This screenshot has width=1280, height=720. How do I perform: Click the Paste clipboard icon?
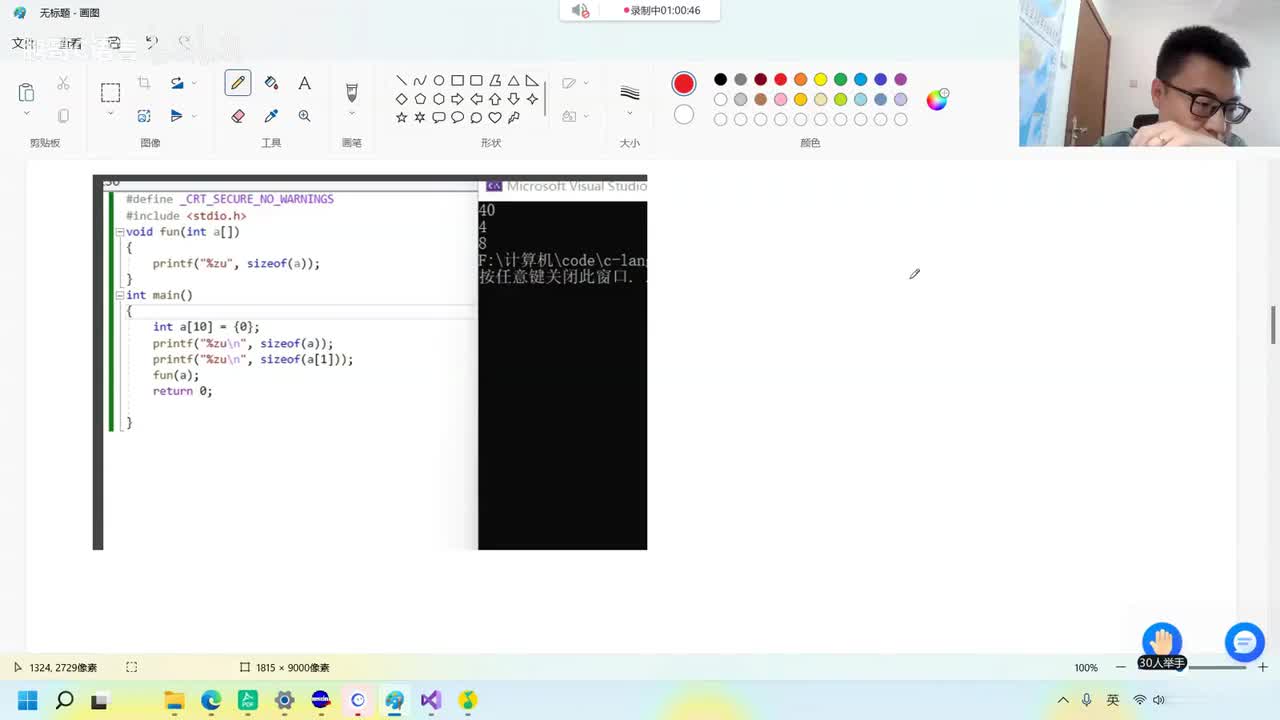26,92
